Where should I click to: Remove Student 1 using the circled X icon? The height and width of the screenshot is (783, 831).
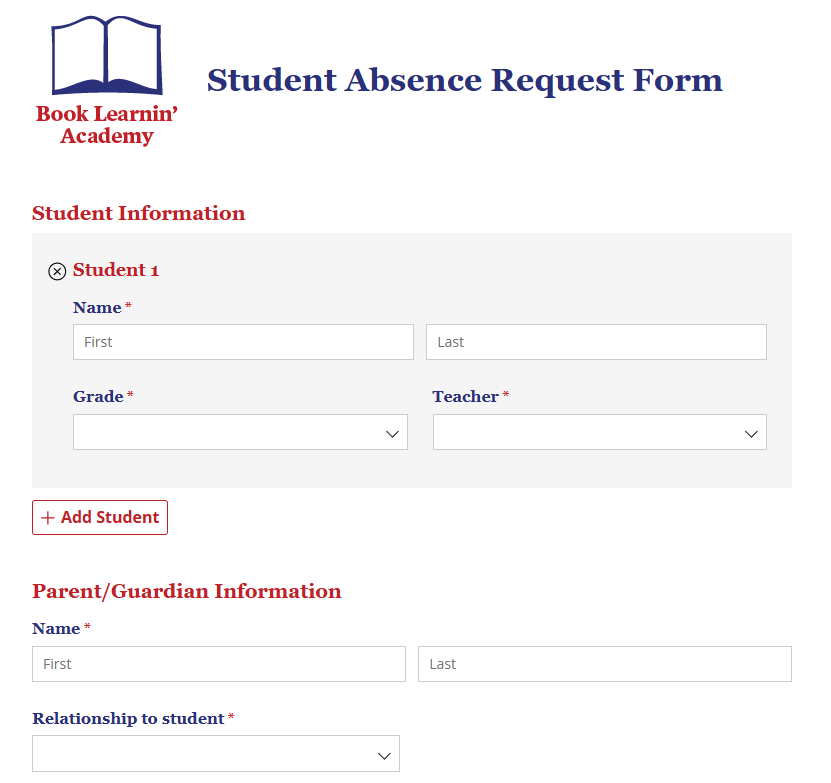click(x=57, y=271)
